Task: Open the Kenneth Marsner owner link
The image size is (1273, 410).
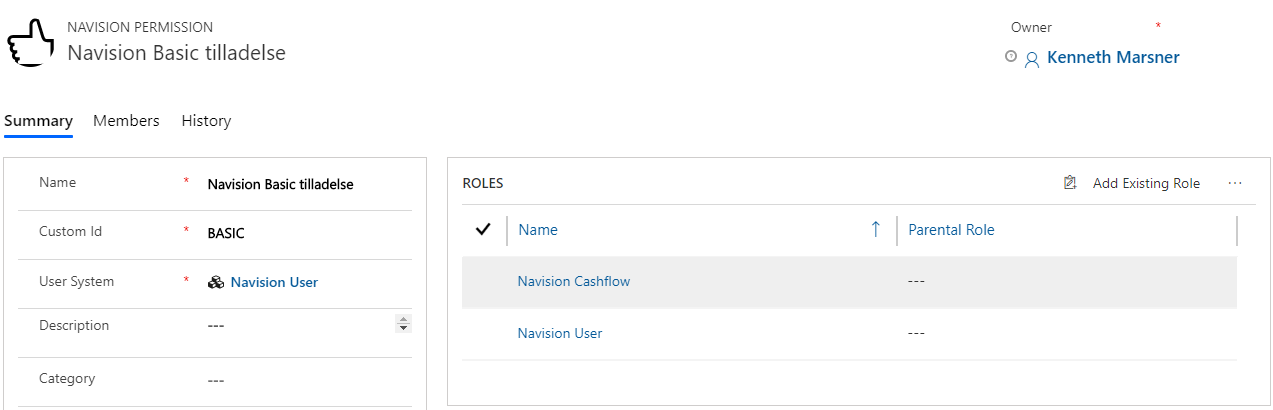Action: [1113, 58]
